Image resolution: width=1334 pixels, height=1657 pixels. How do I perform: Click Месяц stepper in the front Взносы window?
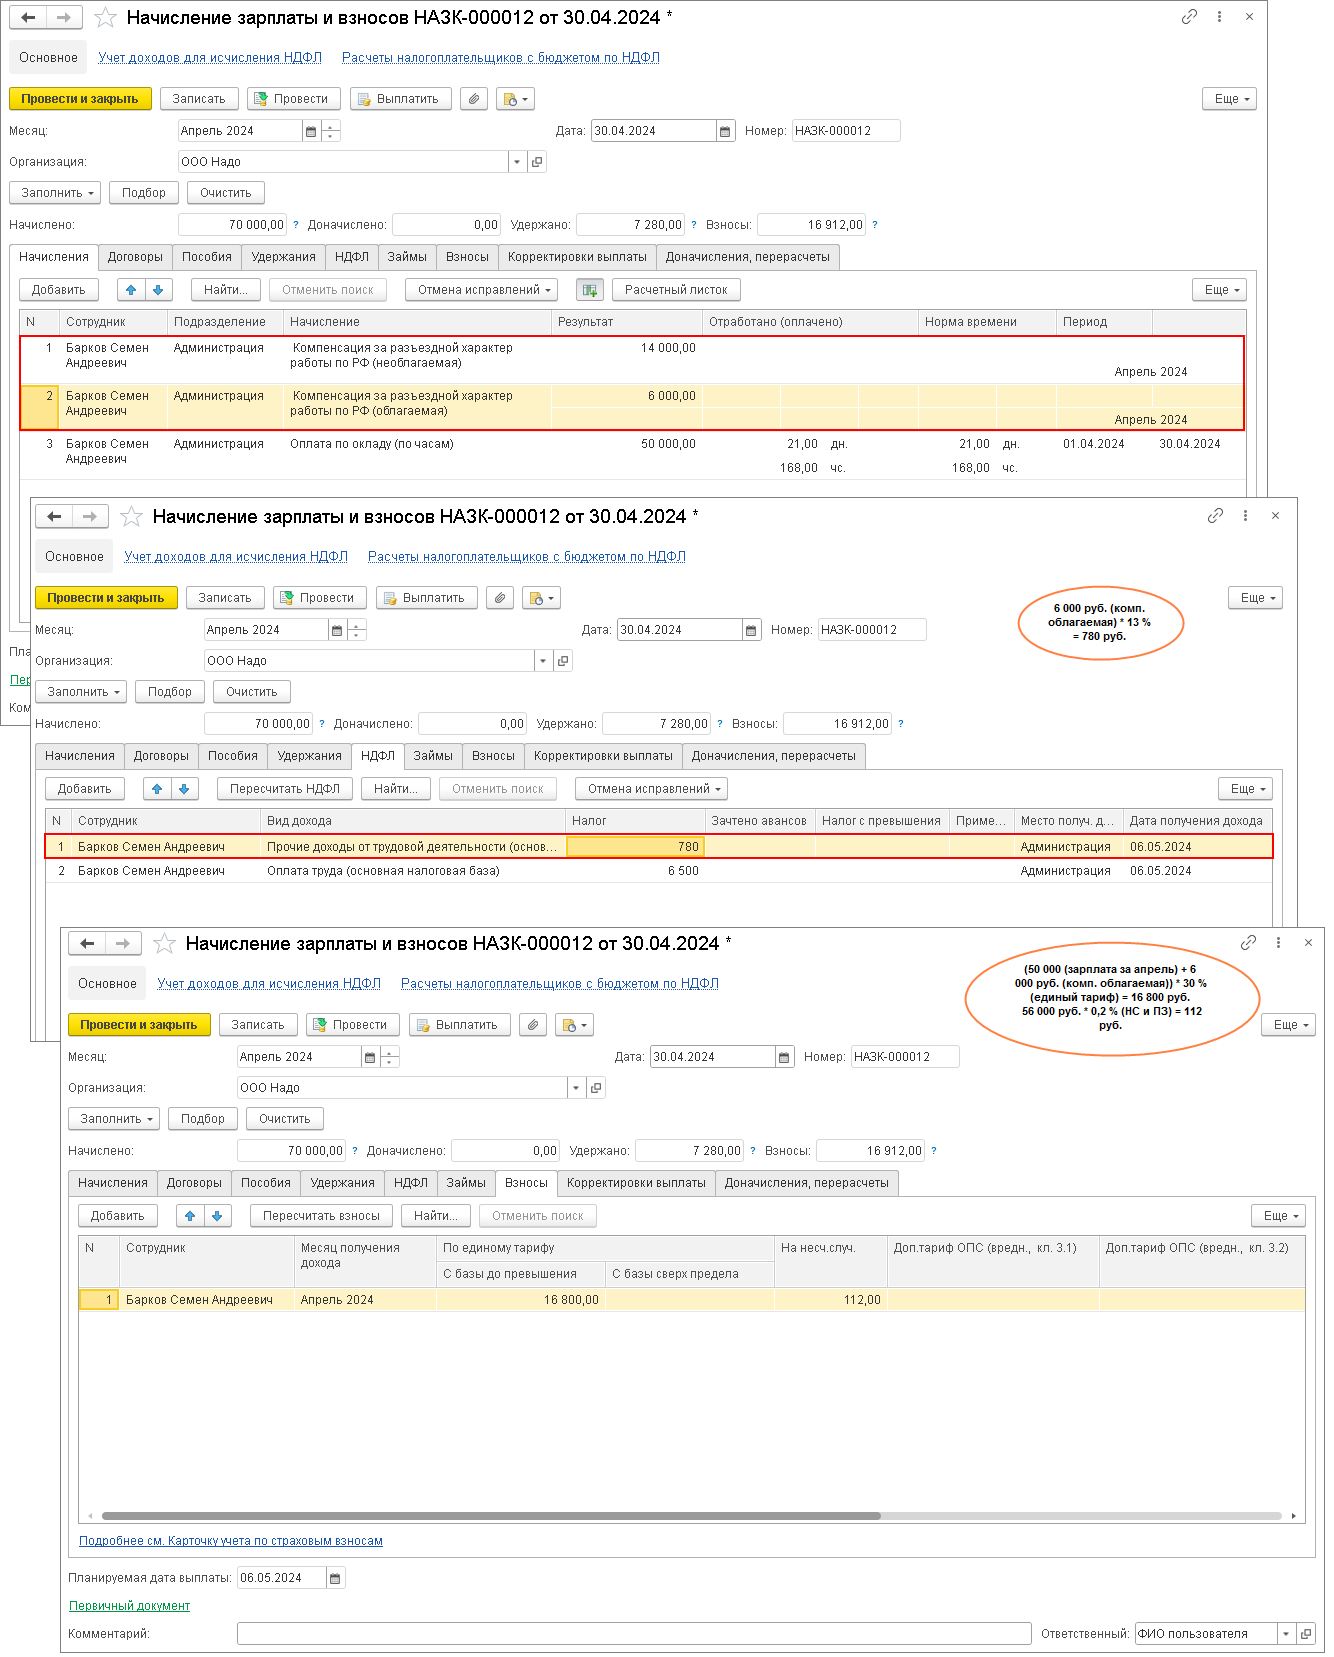click(390, 1057)
